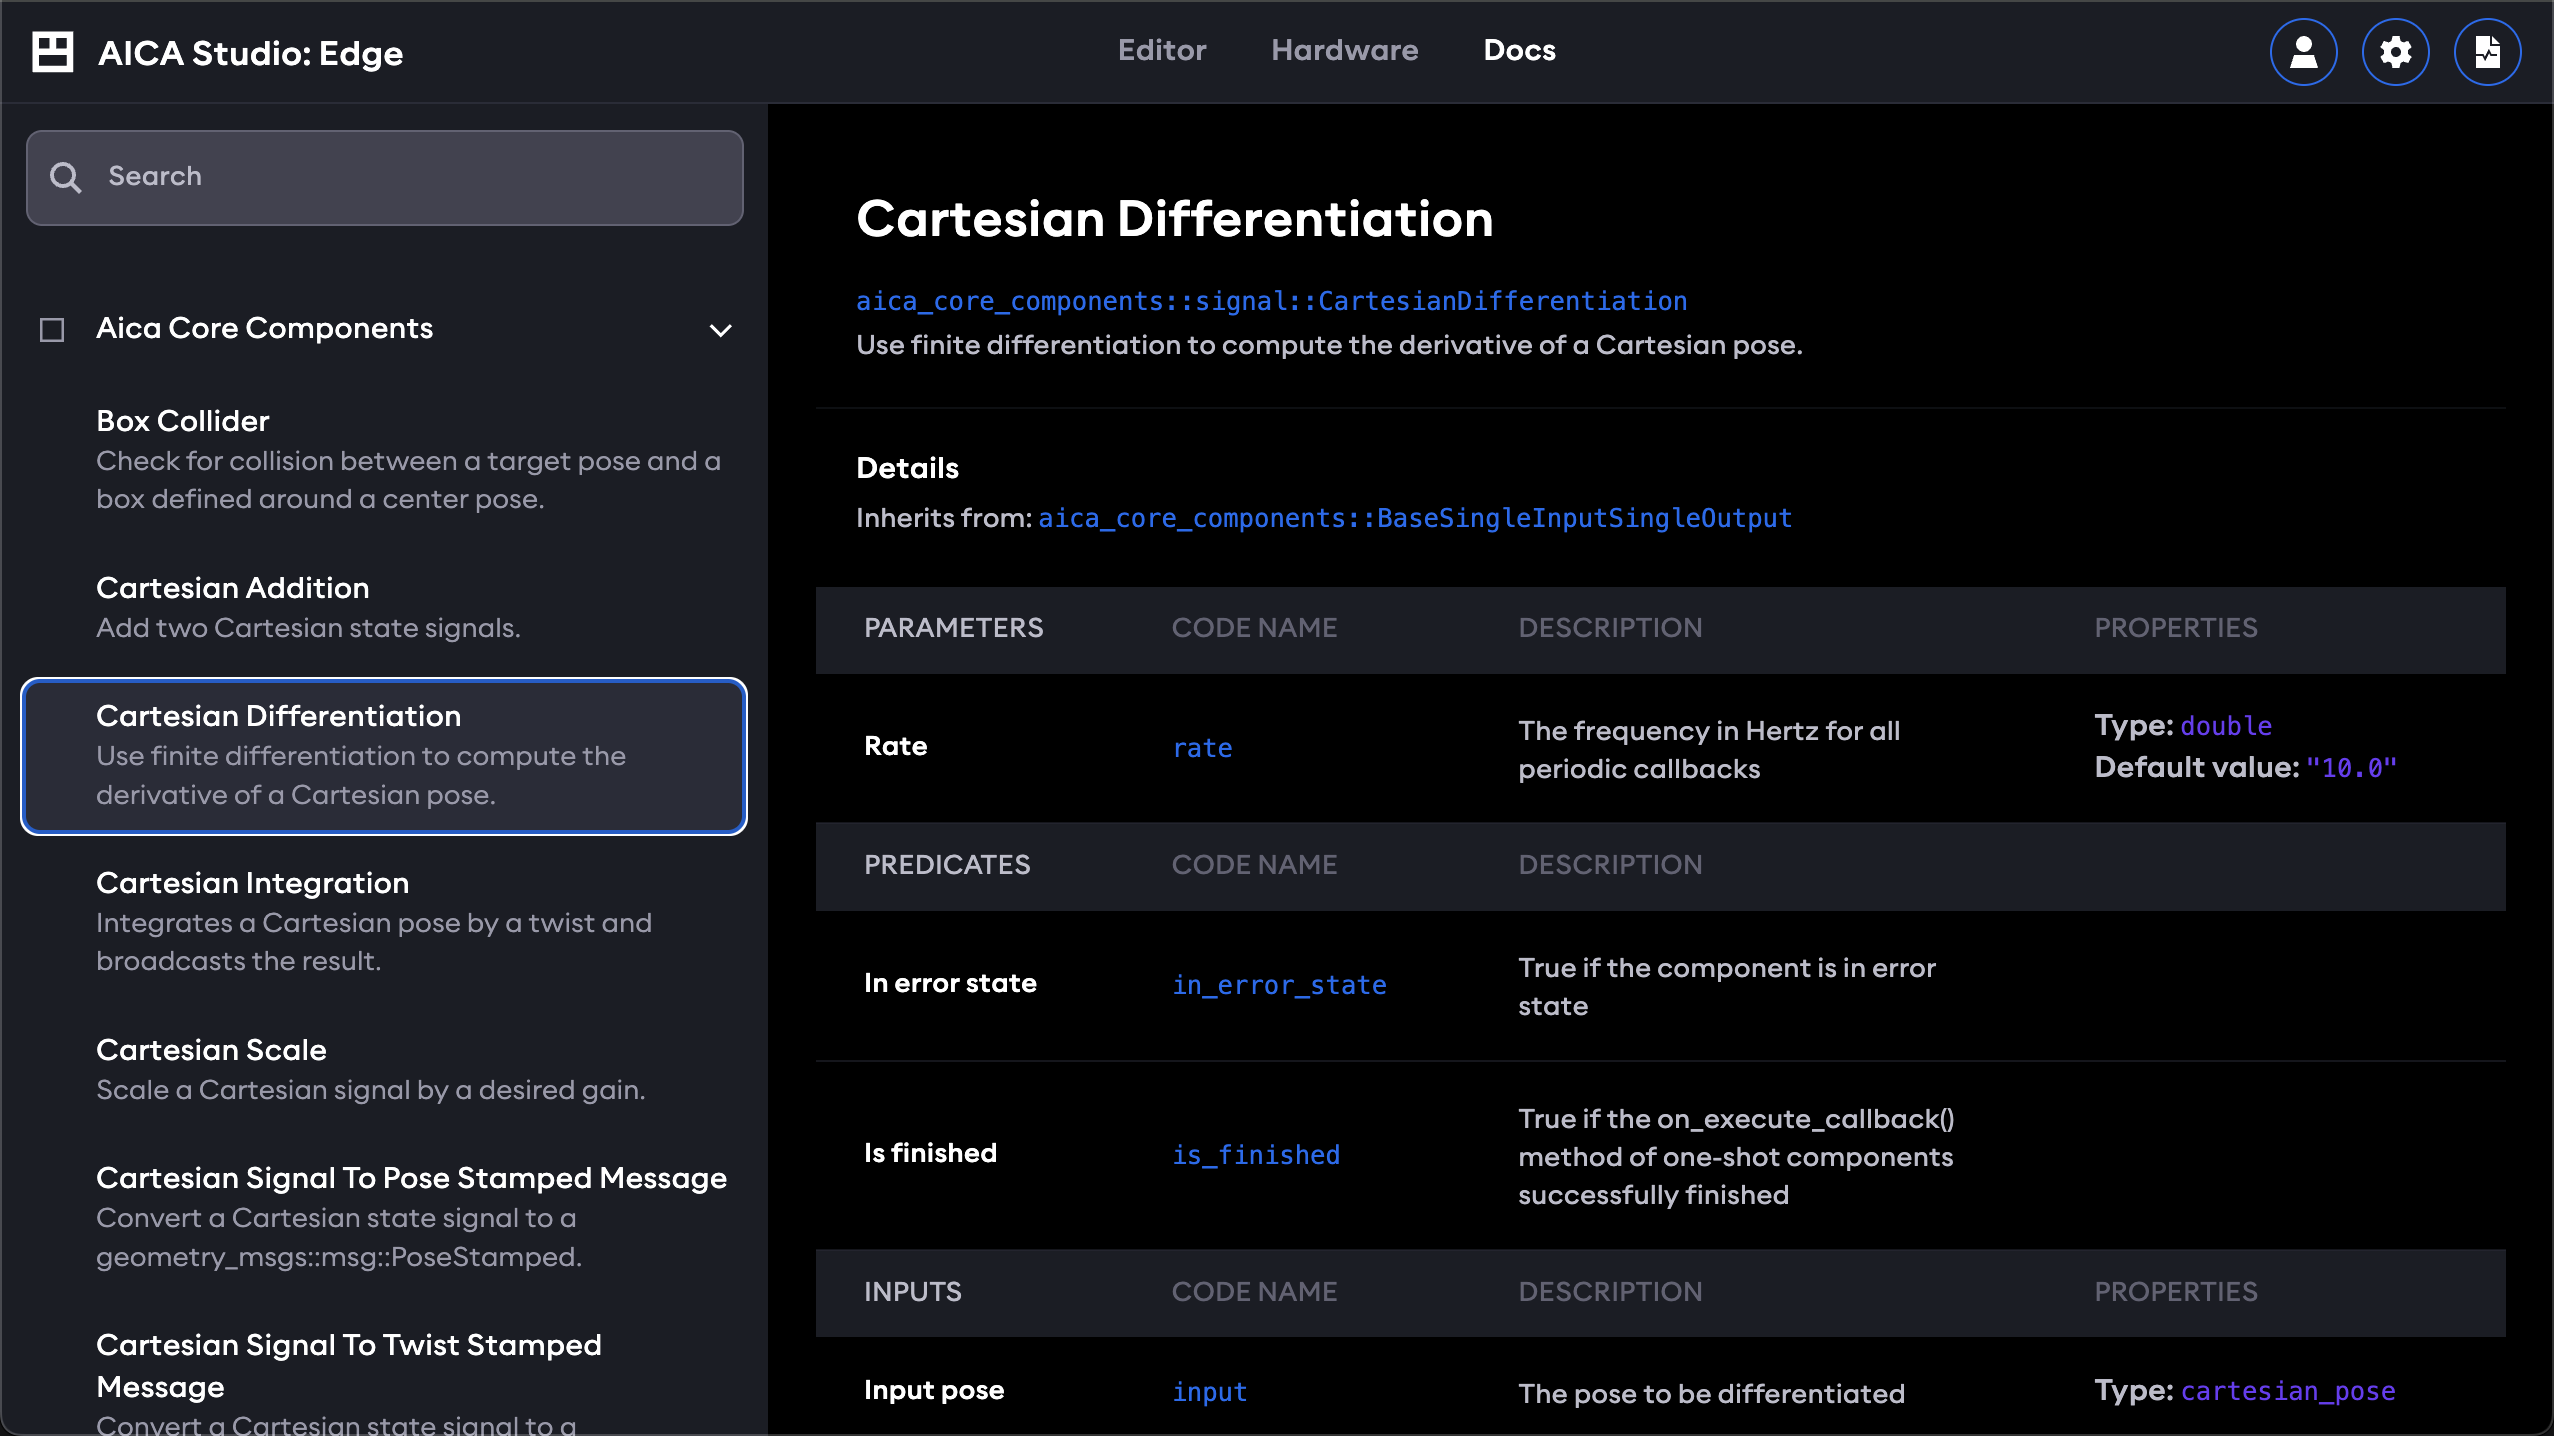Click the PROPERTIES header in the PARAMETERS row
2554x1436 pixels.
2176,628
